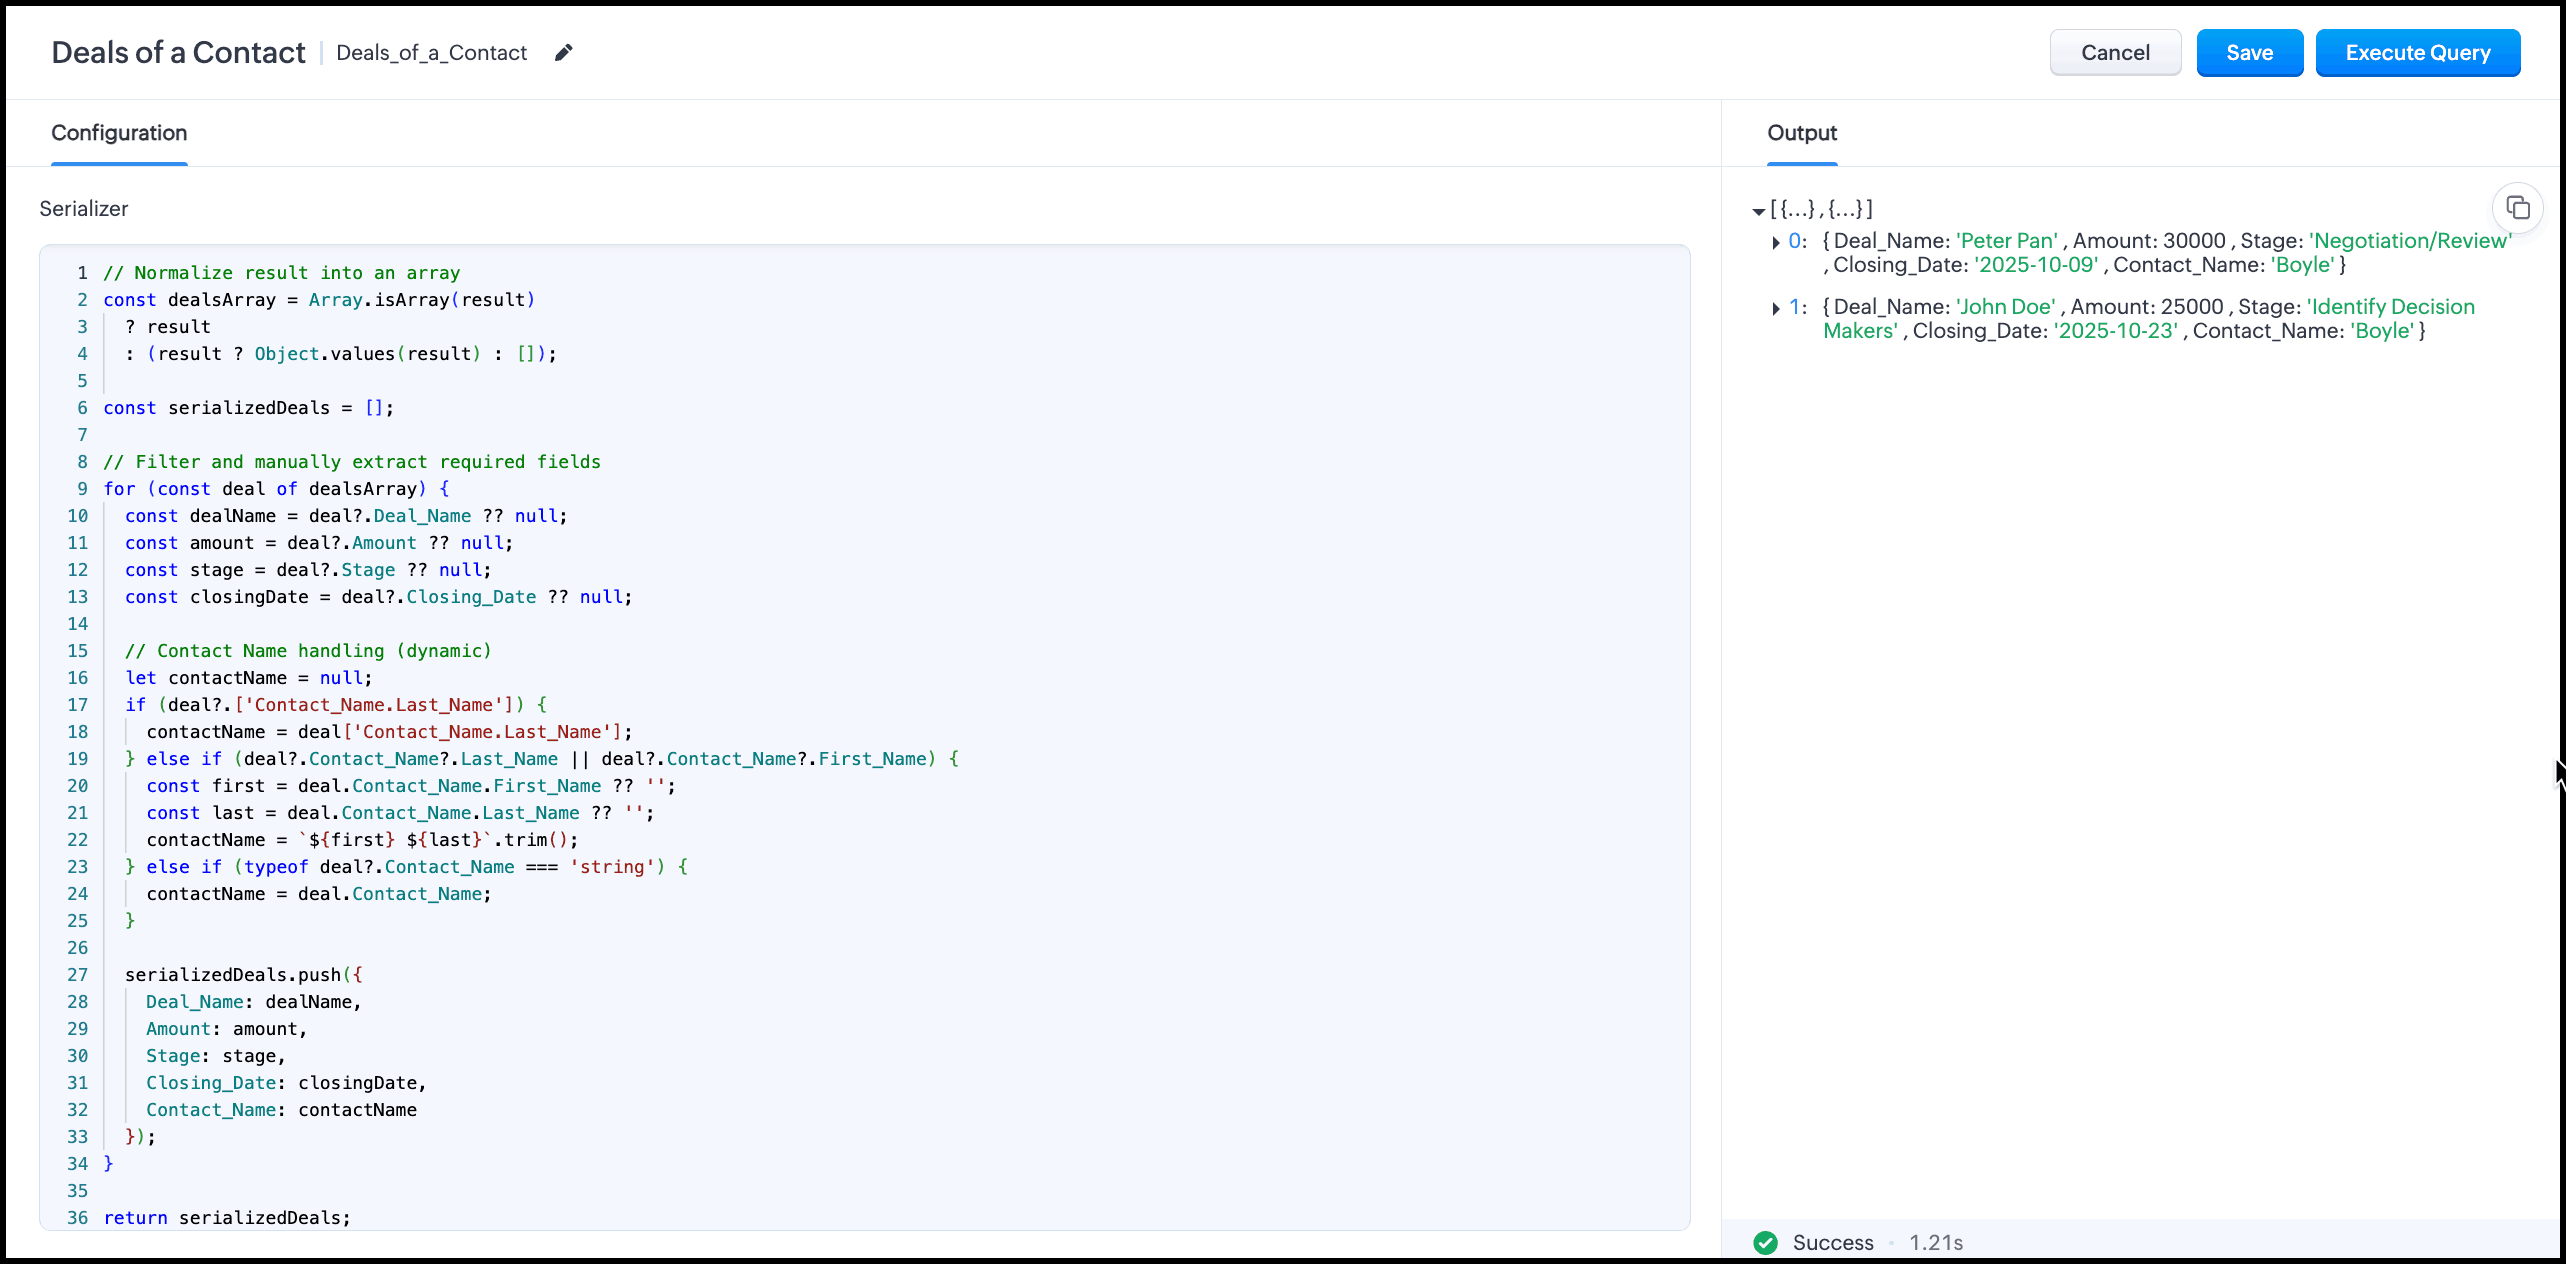Screen dimensions: 2566x1264
Task: Click the 'John Doe' deal name value
Action: pyautogui.click(x=2004, y=307)
